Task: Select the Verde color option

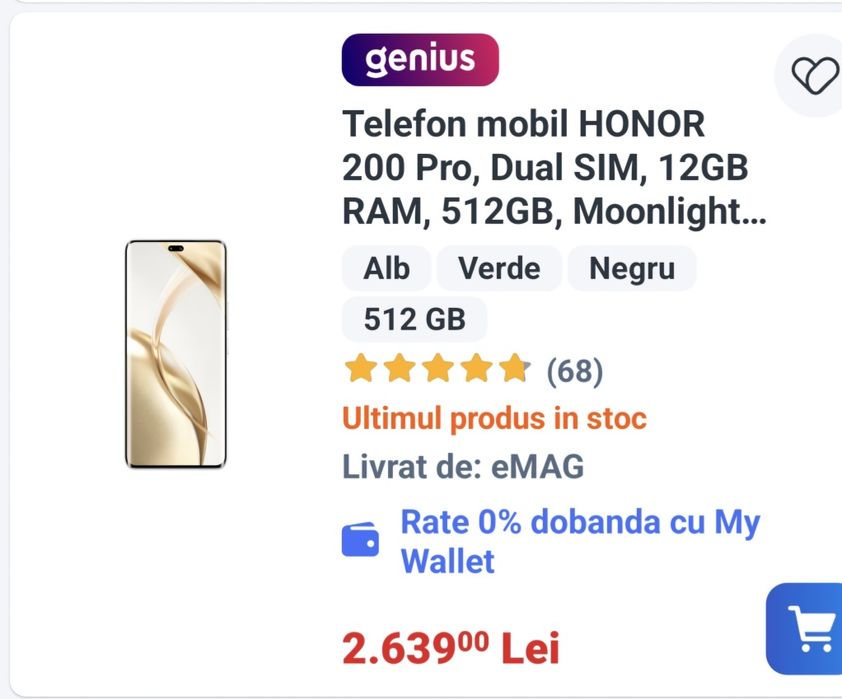Action: 499,269
